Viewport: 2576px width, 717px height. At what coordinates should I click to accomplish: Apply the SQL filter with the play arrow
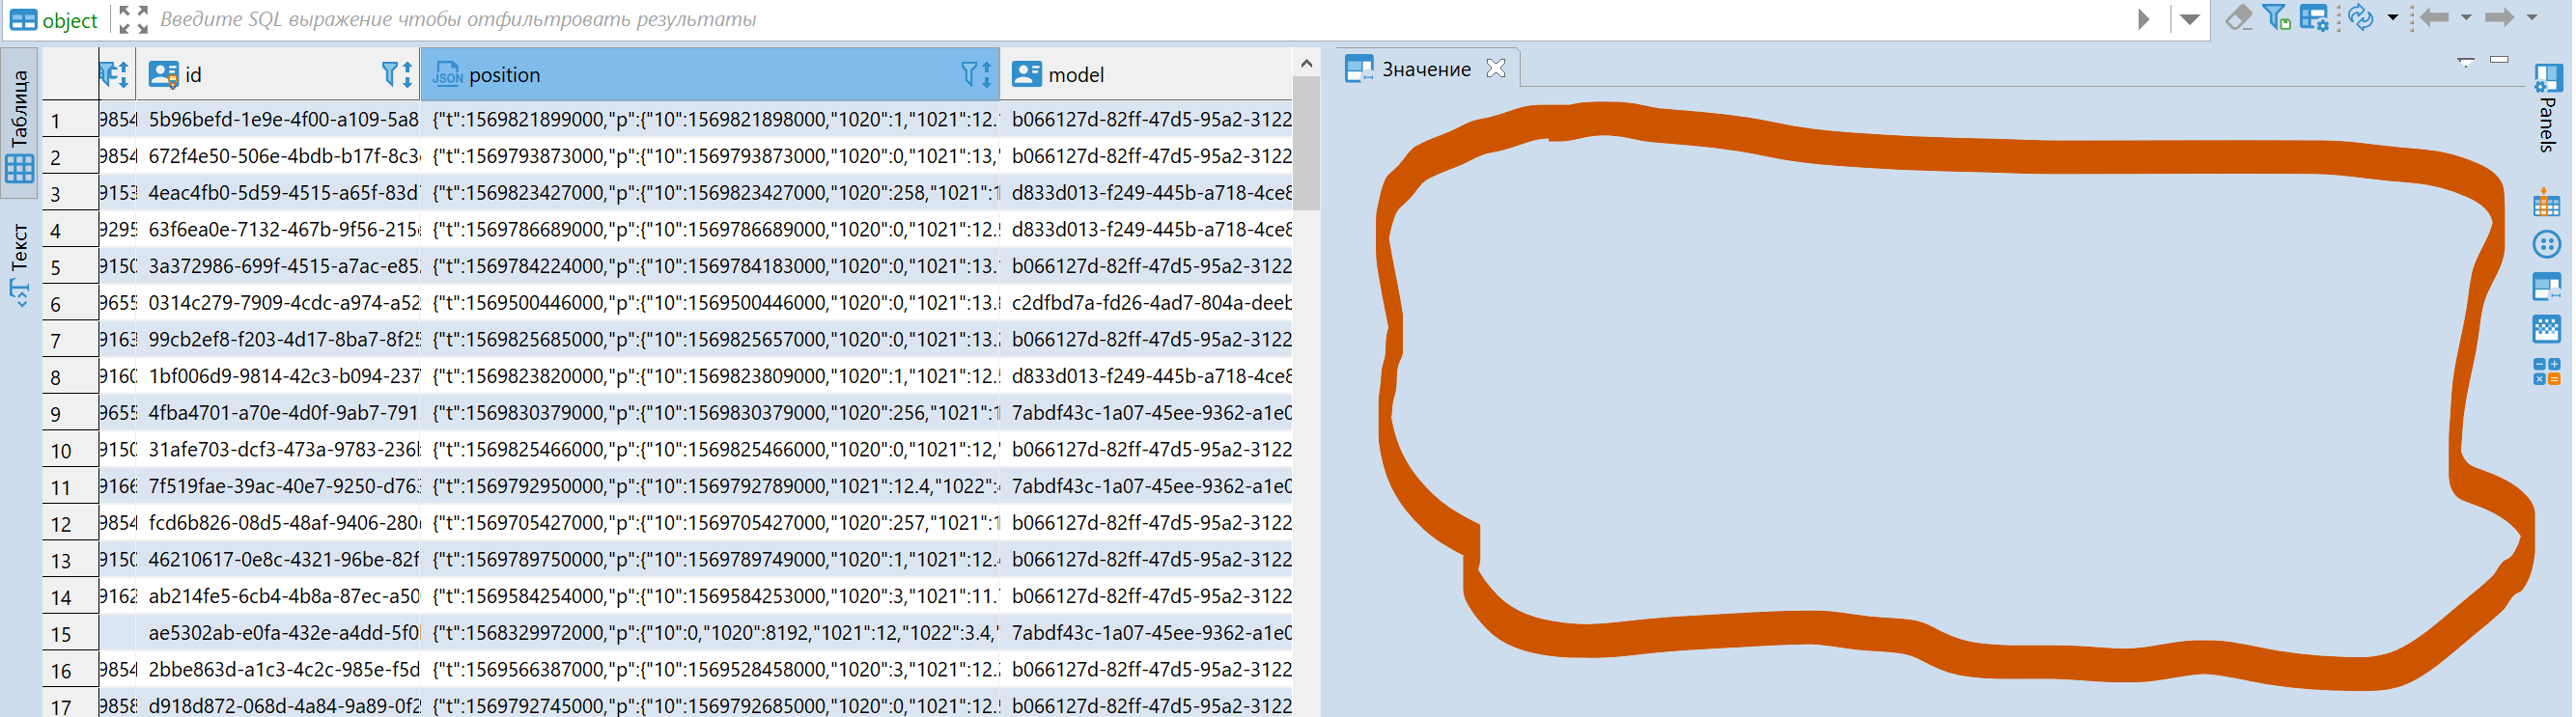click(2143, 19)
